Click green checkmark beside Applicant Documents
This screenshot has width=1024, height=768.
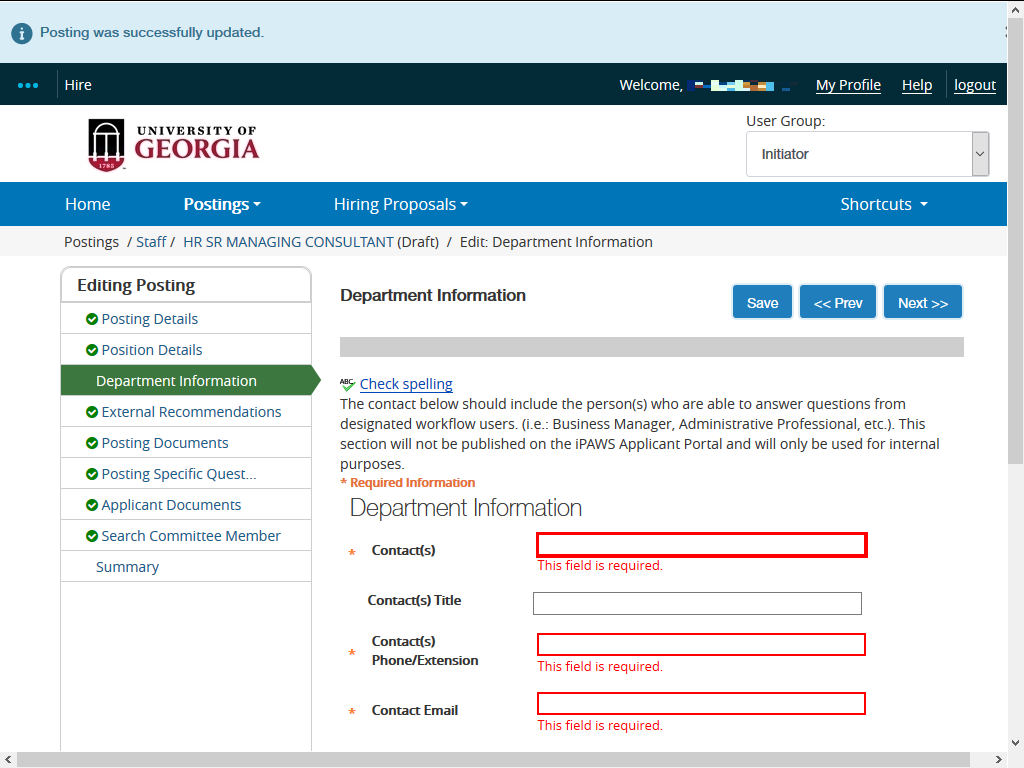(92, 505)
